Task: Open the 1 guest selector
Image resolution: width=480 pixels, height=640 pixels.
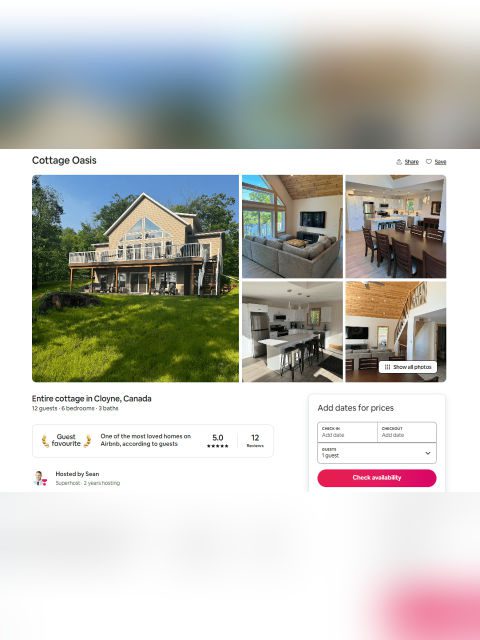Action: (x=377, y=453)
